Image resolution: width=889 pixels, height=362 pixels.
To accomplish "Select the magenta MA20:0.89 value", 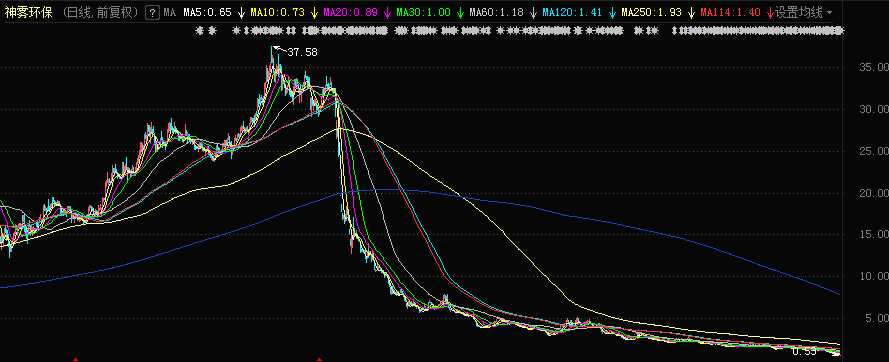I will click(x=351, y=12).
